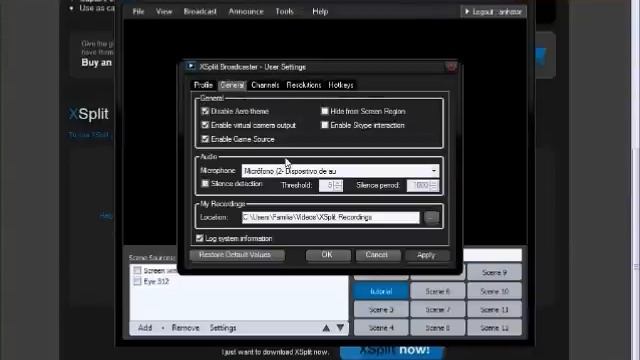640x360 pixels.
Task: Click the Silence period stepper arrows
Action: click(x=434, y=185)
